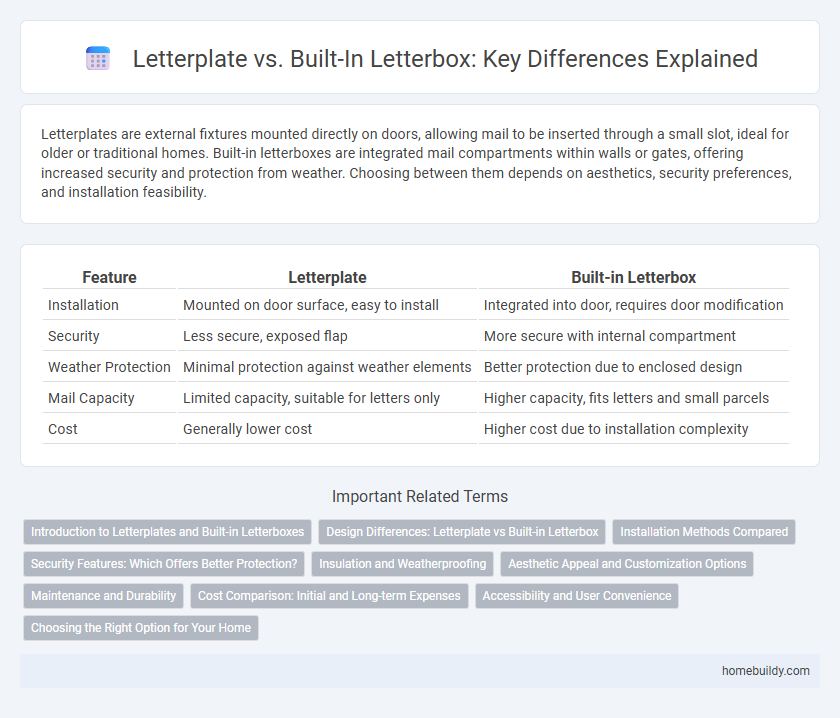Click the 'Maintenance and Durability' tag
840x718 pixels.
point(103,596)
